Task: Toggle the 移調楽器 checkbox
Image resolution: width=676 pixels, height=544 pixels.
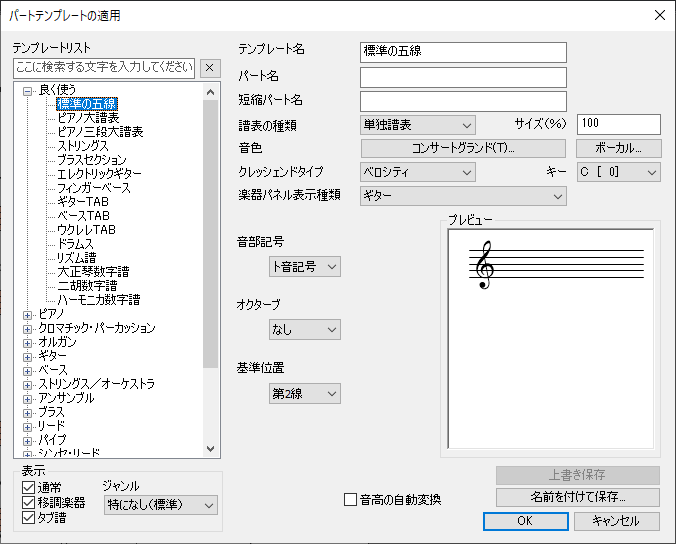Action: click(x=28, y=503)
